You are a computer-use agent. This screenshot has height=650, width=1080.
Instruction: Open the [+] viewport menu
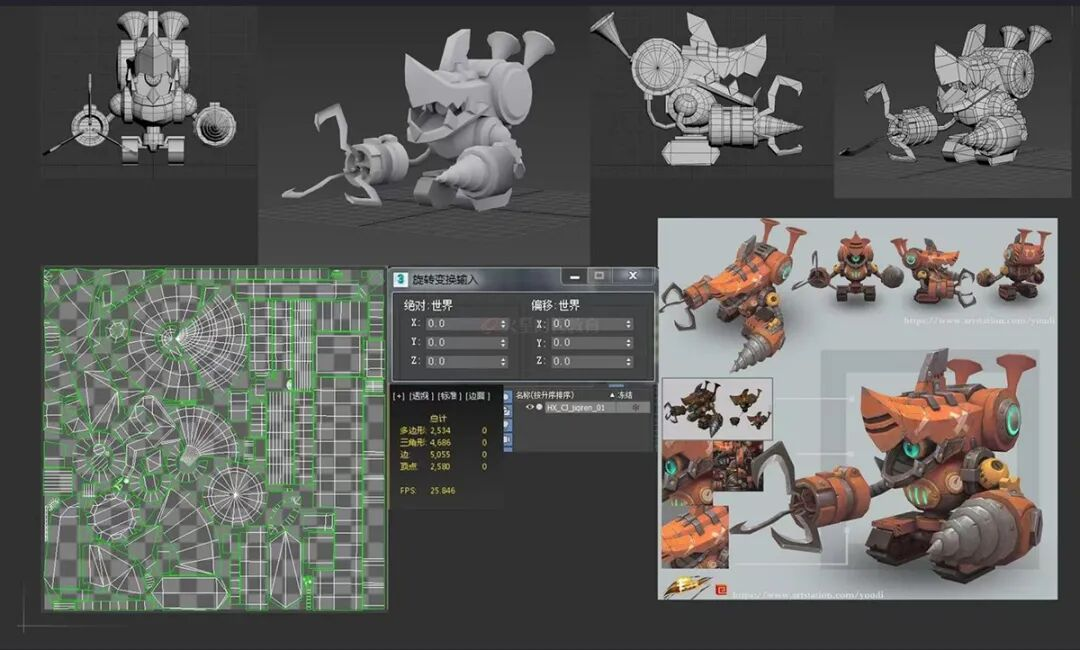pyautogui.click(x=398, y=396)
